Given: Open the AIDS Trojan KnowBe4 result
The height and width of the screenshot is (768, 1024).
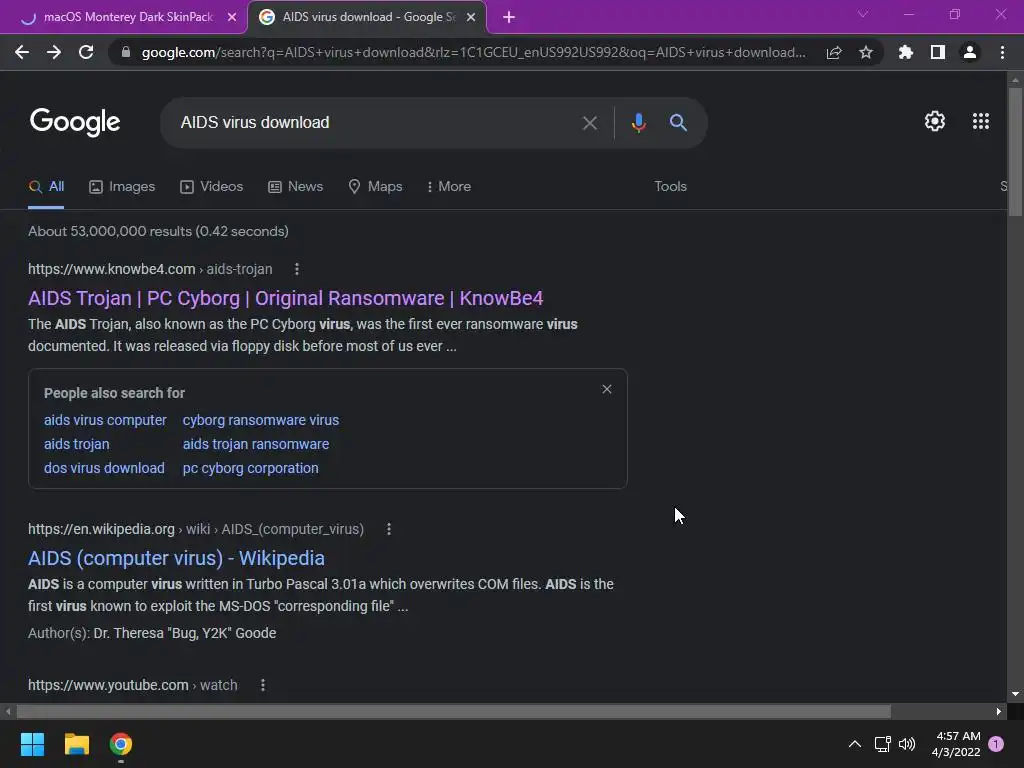Looking at the screenshot, I should (x=285, y=298).
